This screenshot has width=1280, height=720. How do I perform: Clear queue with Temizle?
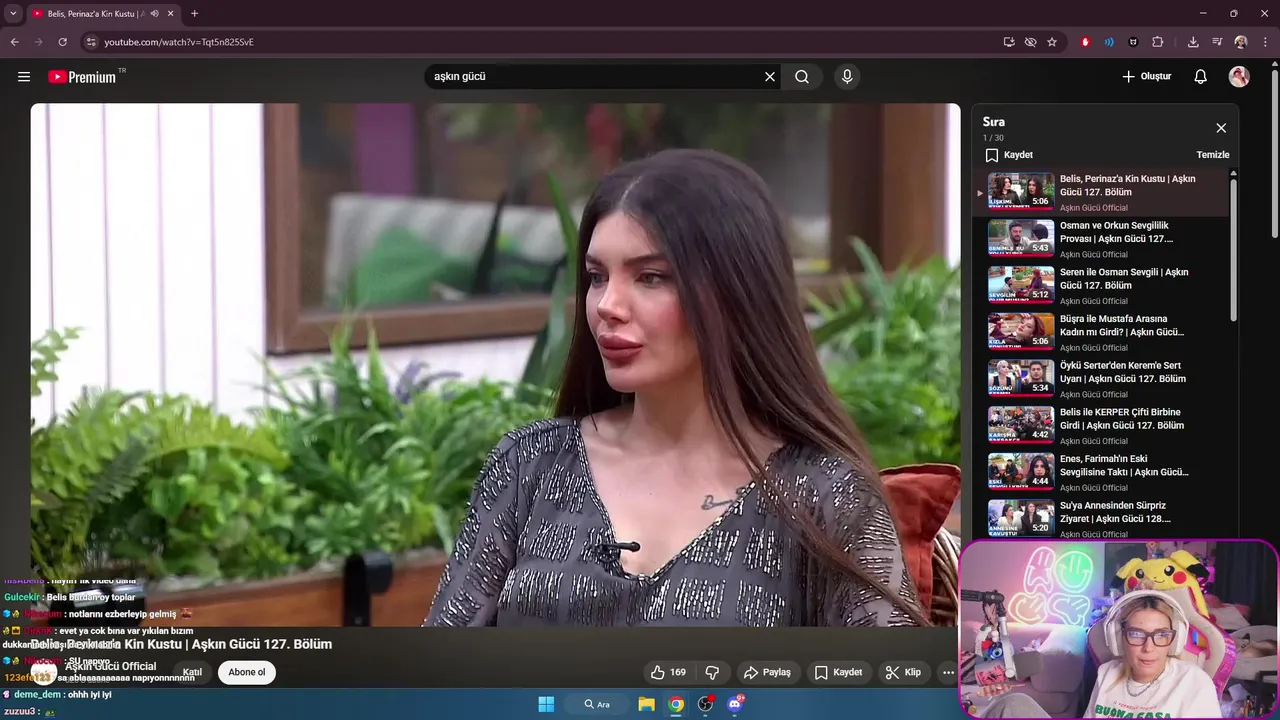(x=1213, y=155)
